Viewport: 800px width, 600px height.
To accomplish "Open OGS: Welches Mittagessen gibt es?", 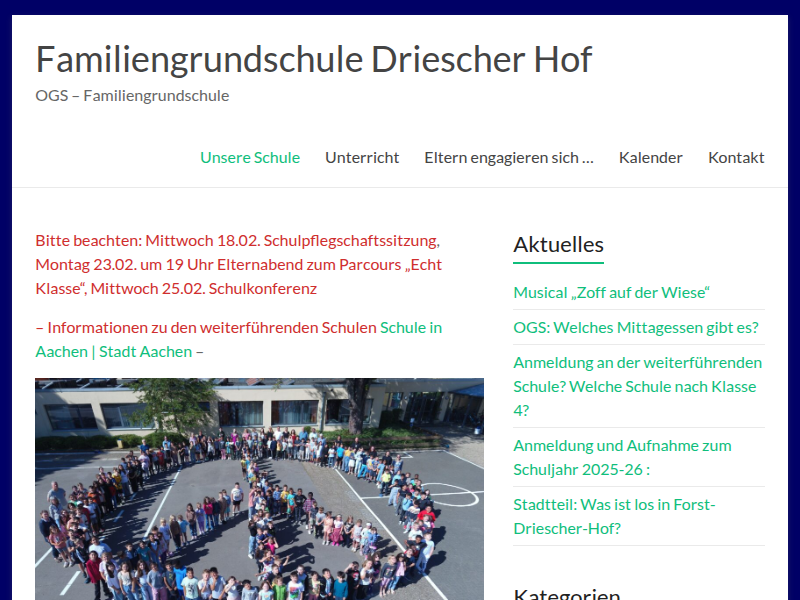I will [635, 327].
